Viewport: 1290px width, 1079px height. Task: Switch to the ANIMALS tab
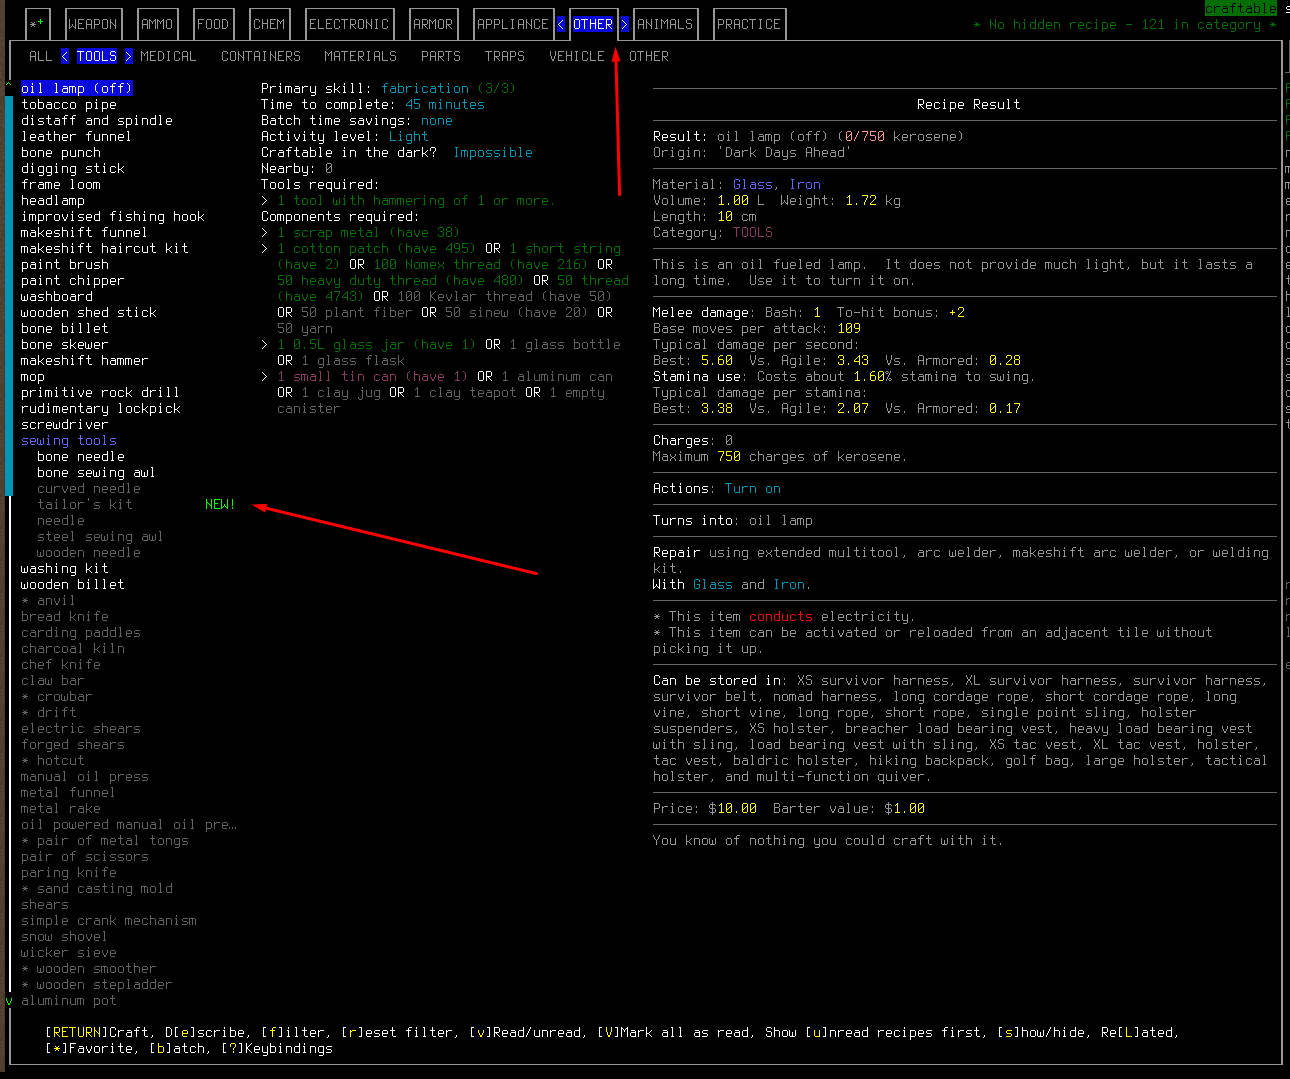click(x=666, y=23)
